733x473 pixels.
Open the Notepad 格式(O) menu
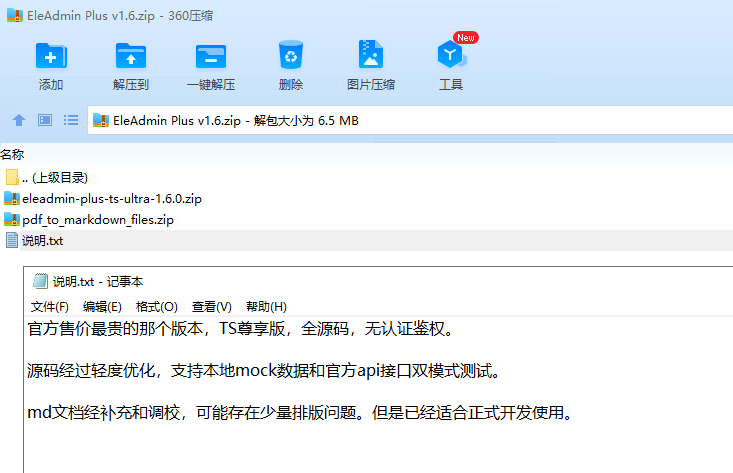coord(157,307)
